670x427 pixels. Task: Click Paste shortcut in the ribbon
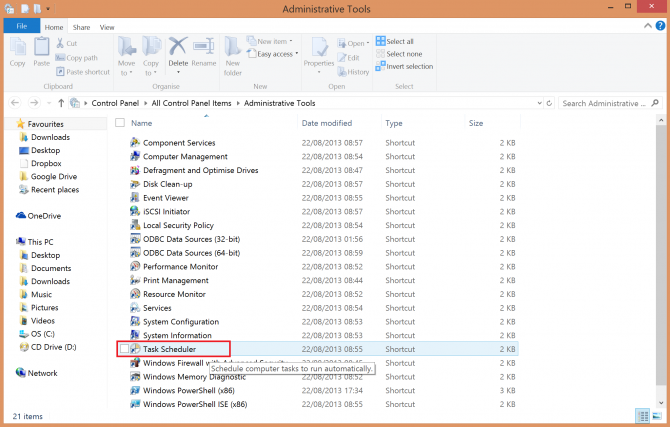pos(83,72)
